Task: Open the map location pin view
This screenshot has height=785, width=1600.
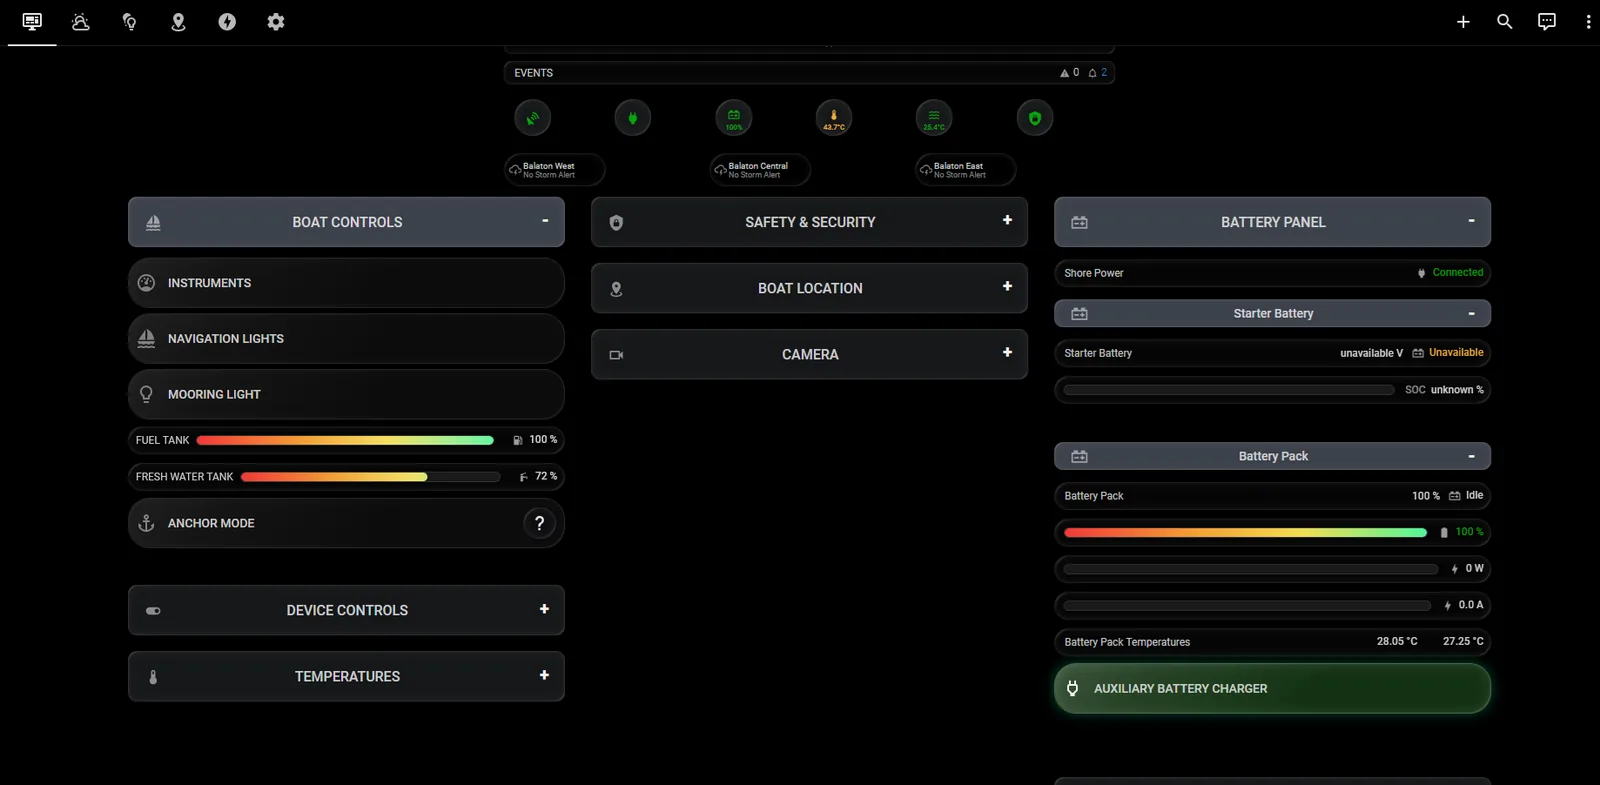Action: pyautogui.click(x=178, y=22)
